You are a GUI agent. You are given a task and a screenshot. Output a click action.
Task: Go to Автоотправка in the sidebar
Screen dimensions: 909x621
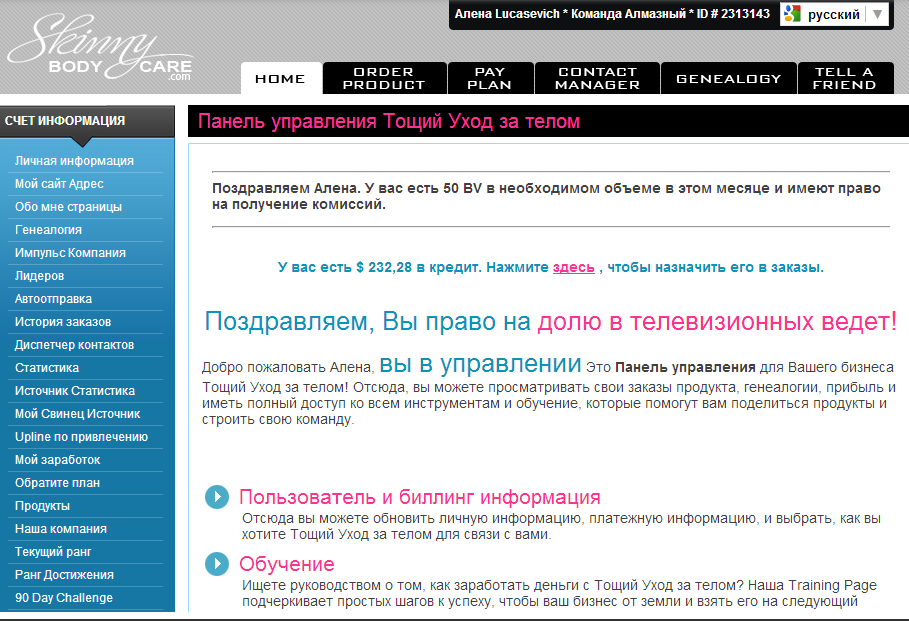point(54,299)
